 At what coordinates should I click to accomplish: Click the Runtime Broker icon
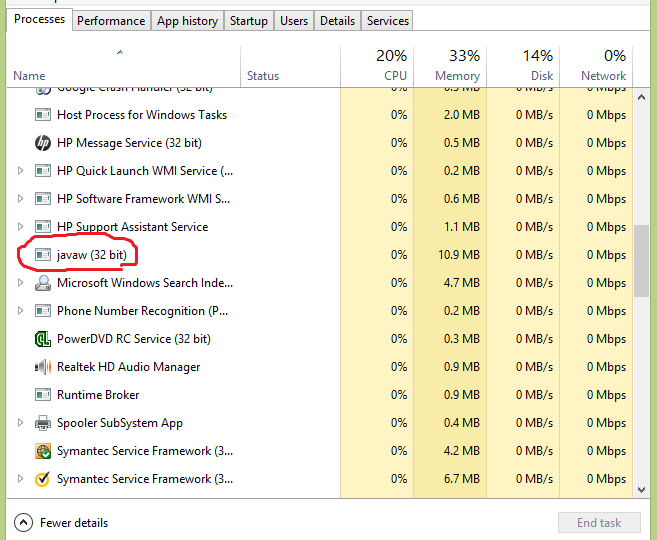(43, 395)
